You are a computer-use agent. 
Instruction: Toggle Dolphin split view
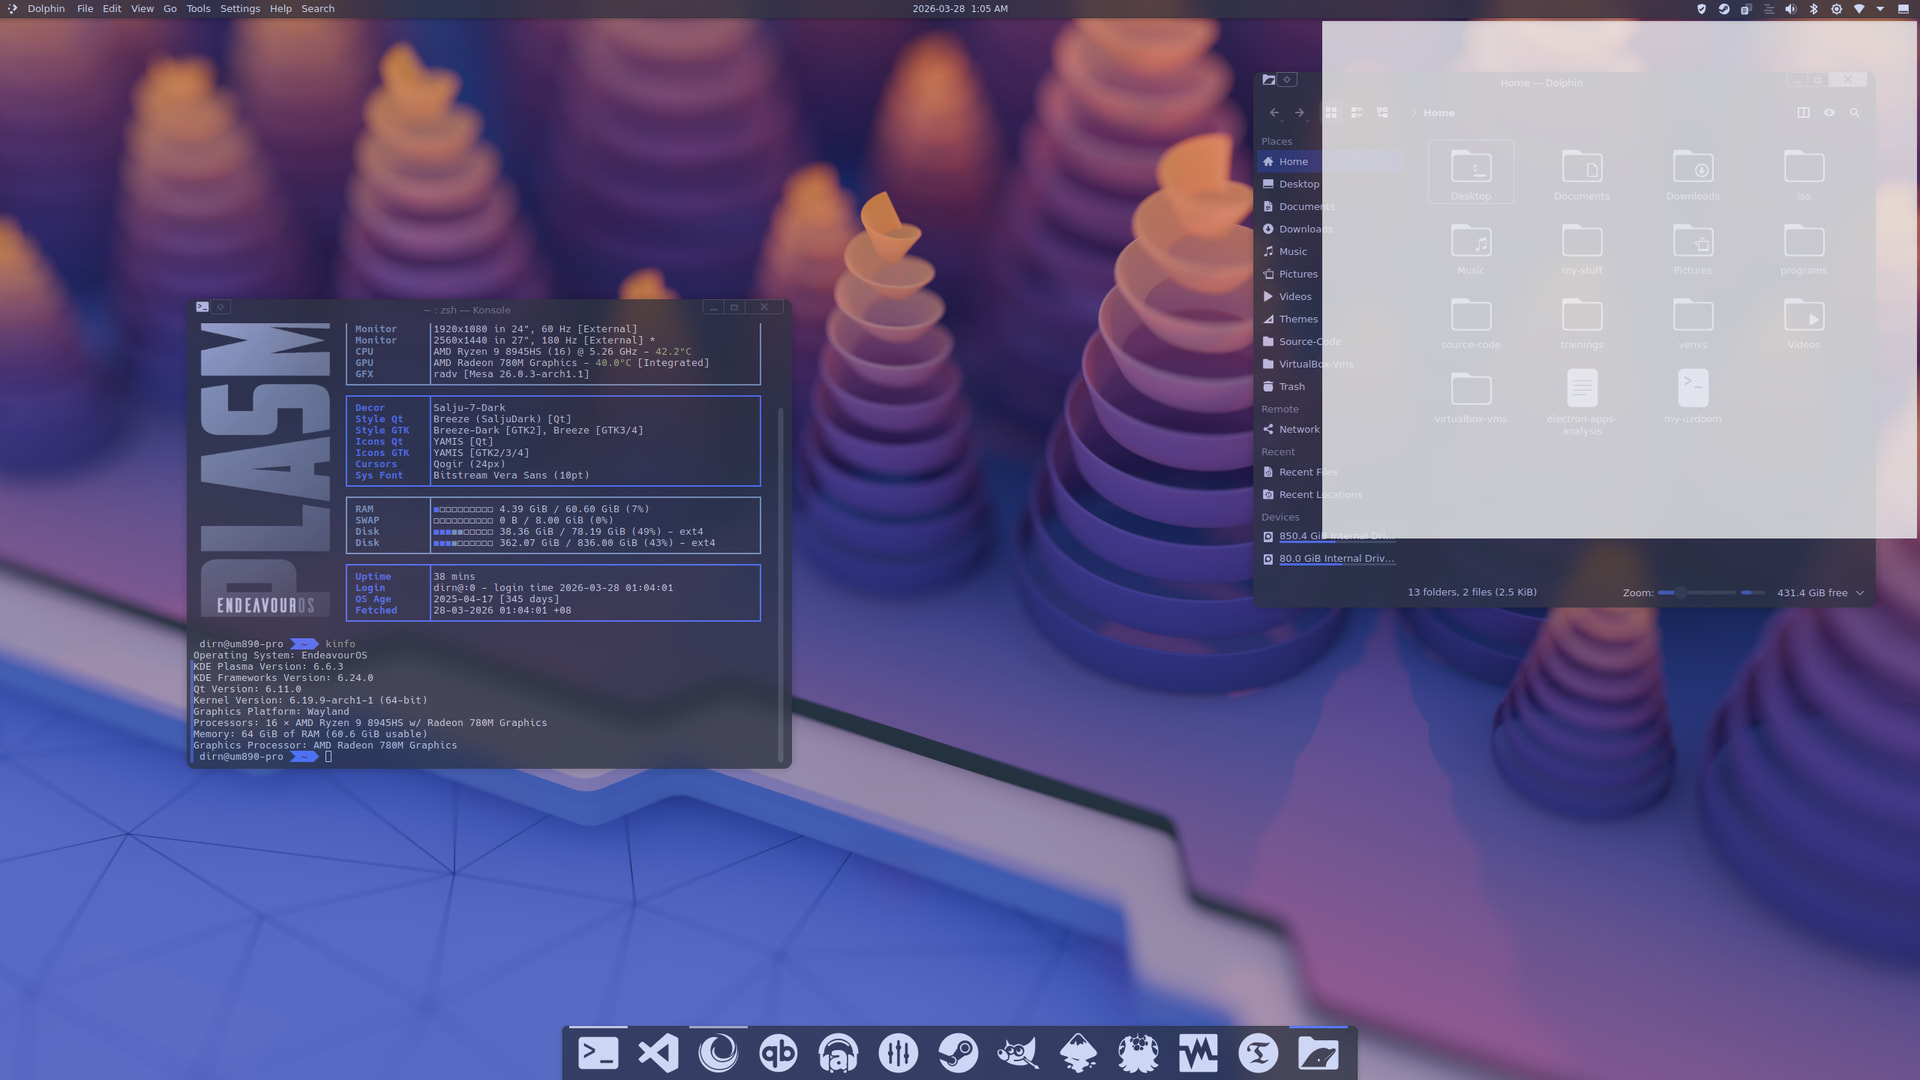click(x=1804, y=113)
